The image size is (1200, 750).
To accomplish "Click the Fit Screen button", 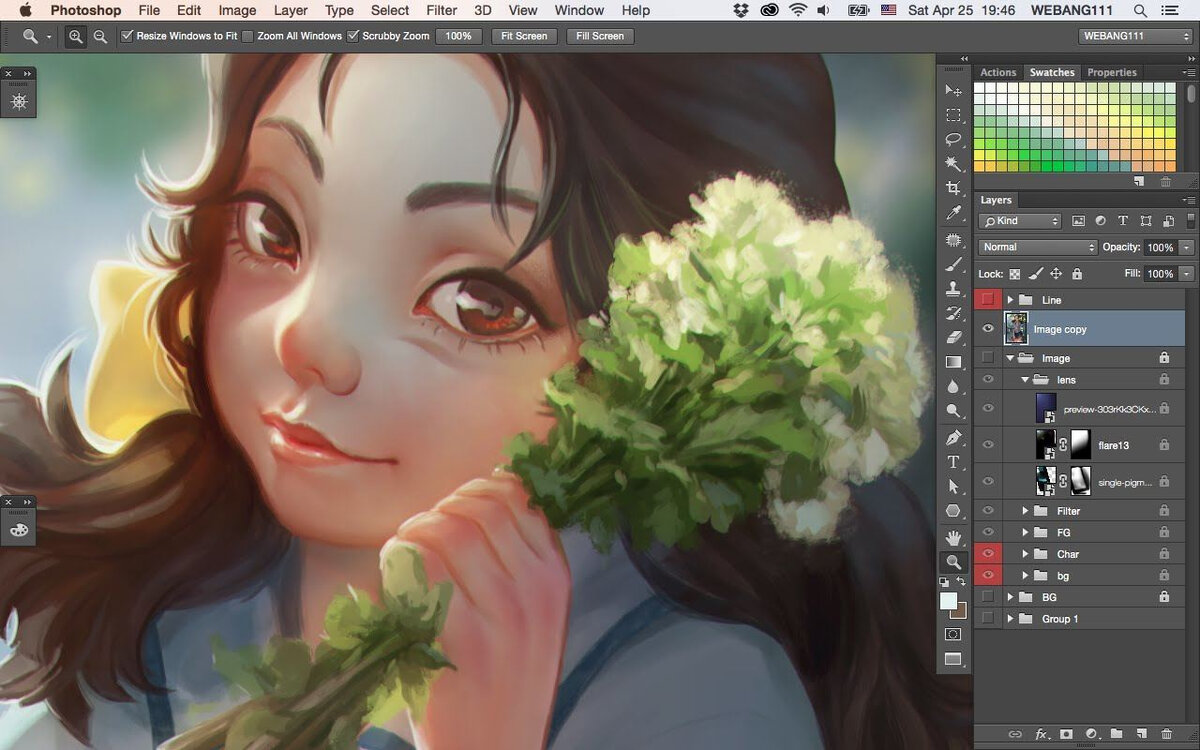I will tap(524, 36).
